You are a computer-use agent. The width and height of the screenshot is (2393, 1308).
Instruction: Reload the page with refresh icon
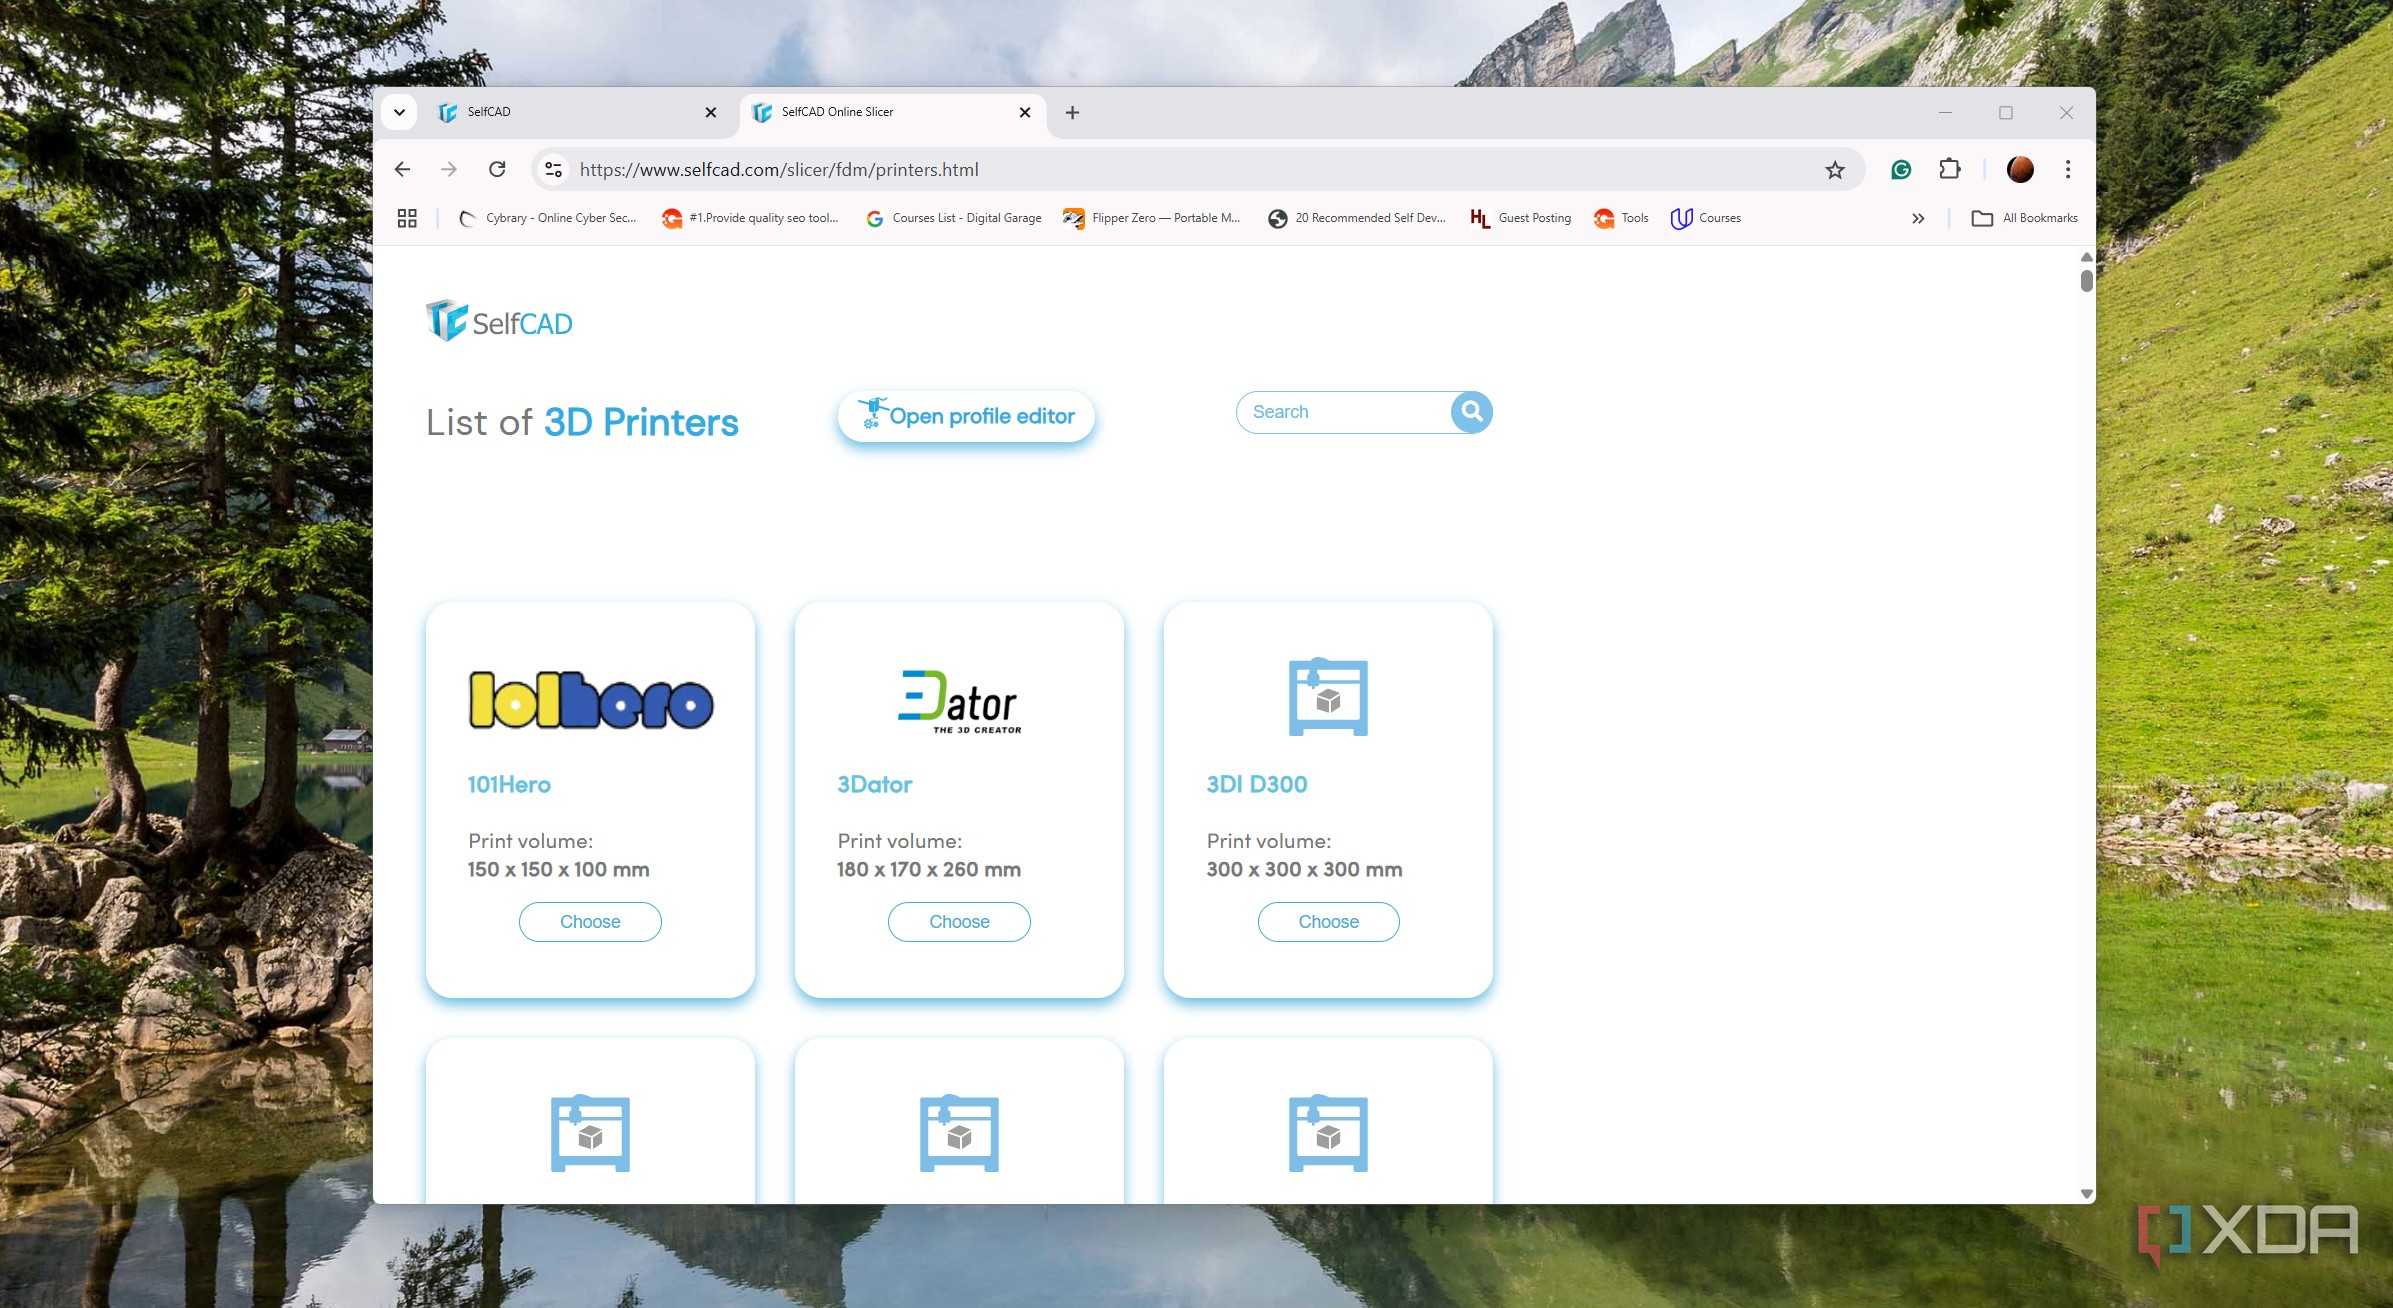click(x=497, y=169)
